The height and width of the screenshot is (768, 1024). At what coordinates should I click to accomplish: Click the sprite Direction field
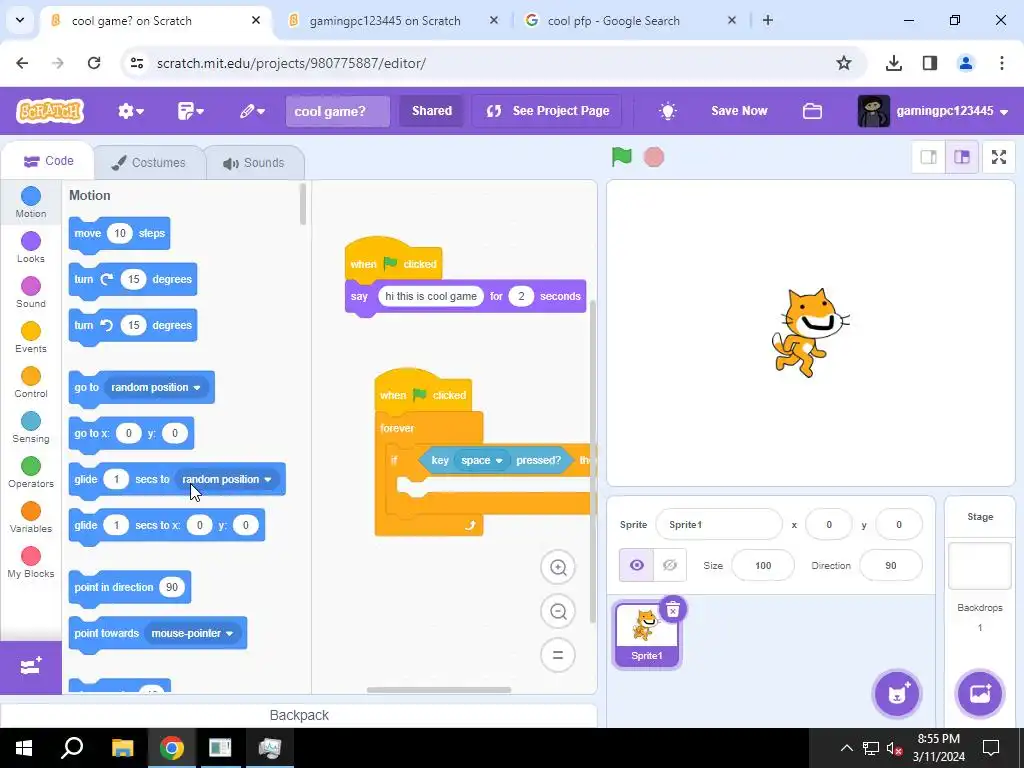click(891, 566)
